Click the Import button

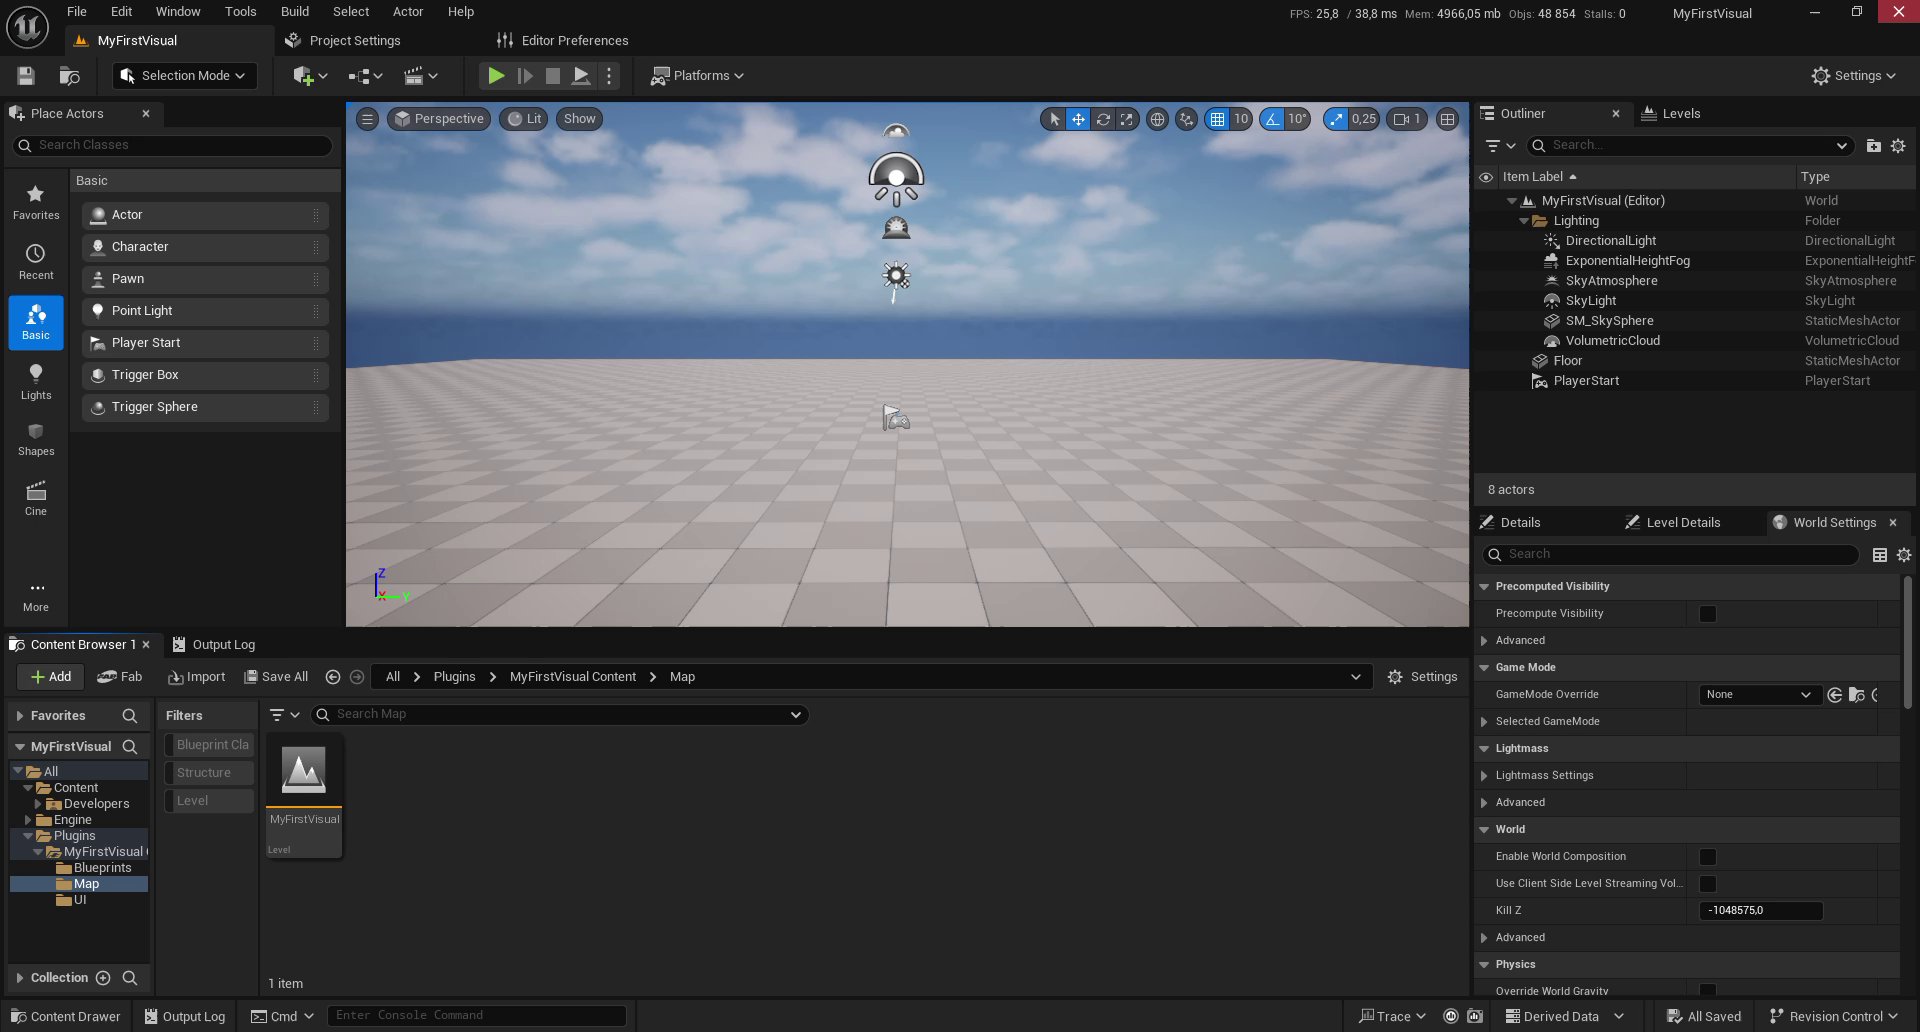click(x=197, y=677)
